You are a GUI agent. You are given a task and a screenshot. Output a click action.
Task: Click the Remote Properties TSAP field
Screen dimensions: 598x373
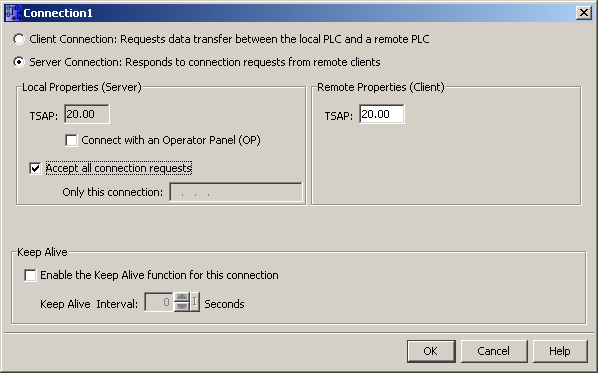click(x=381, y=114)
